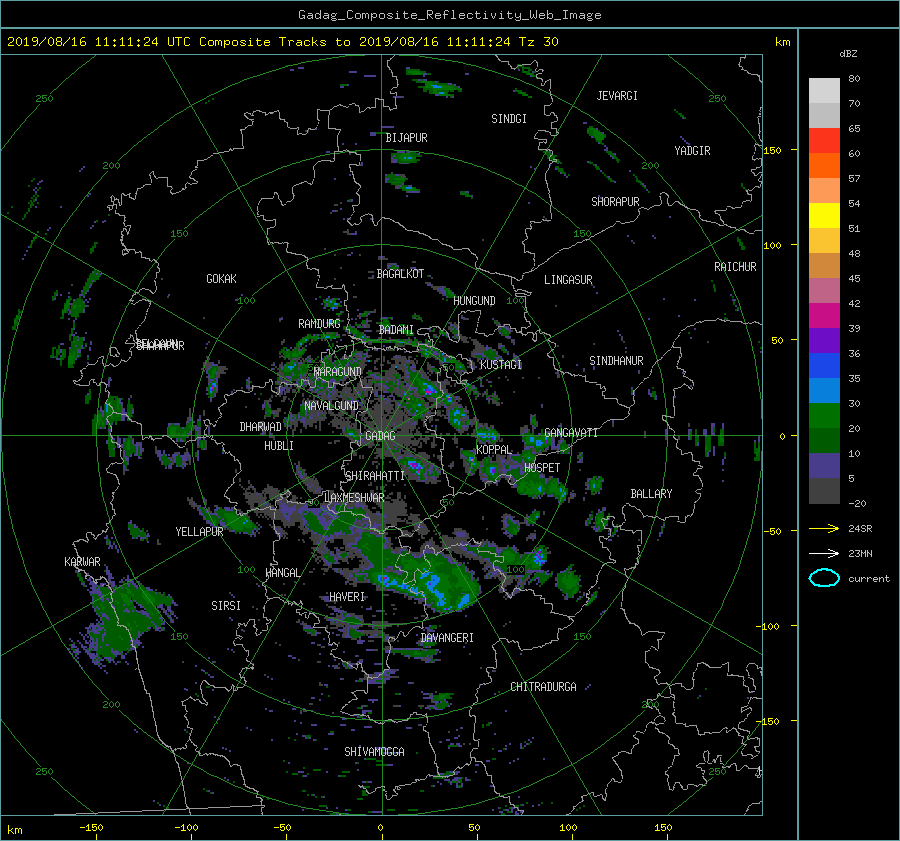This screenshot has width=900, height=841.
Task: Click the GADAG radar center label
Action: (380, 436)
